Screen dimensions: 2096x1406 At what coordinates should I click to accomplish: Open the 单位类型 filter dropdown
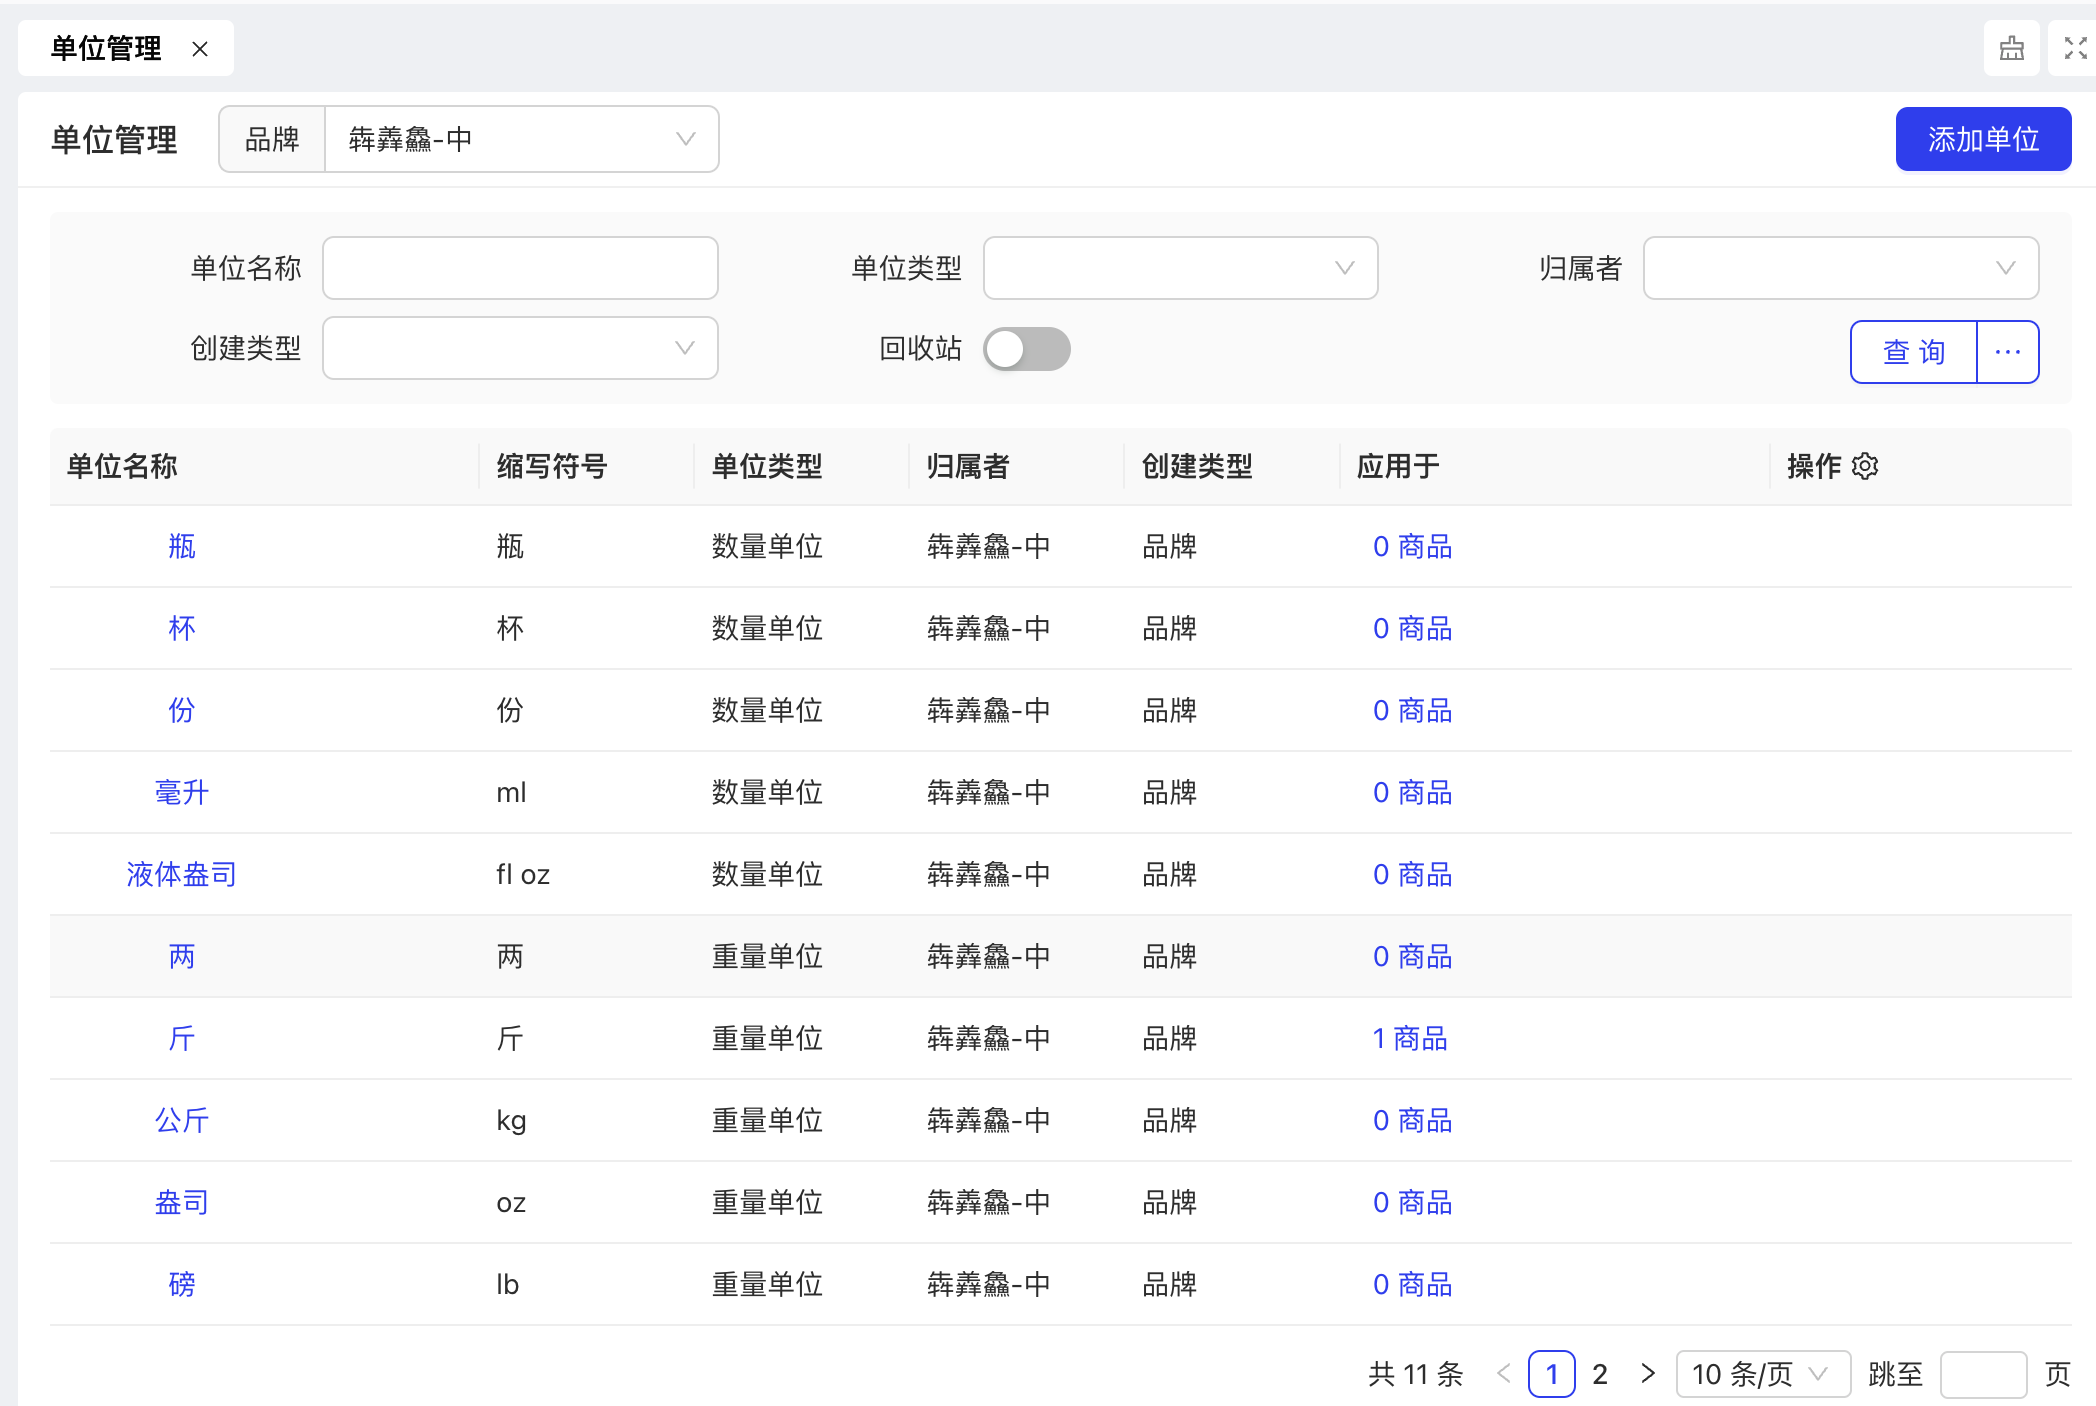coord(1180,268)
